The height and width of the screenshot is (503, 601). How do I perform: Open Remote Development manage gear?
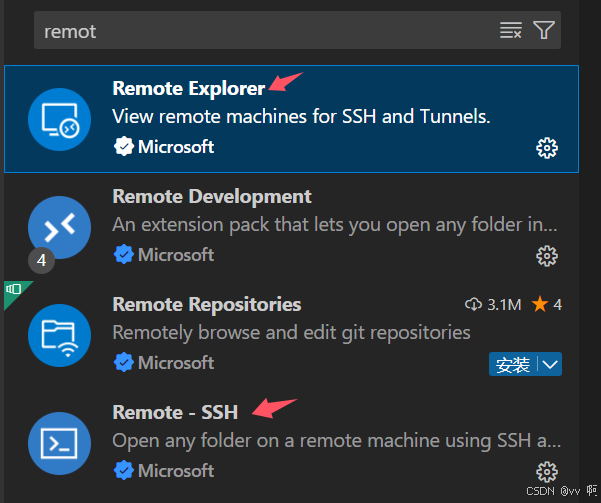[x=547, y=256]
